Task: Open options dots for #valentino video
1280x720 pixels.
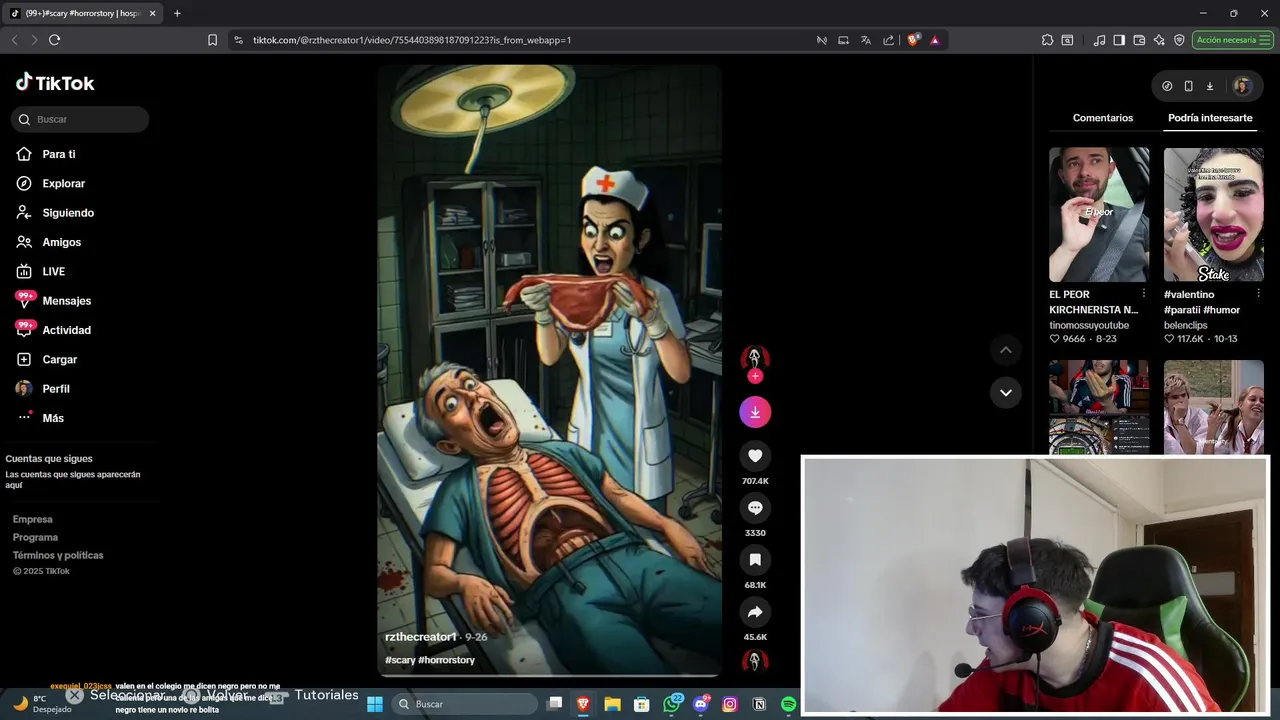Action: coord(1258,294)
